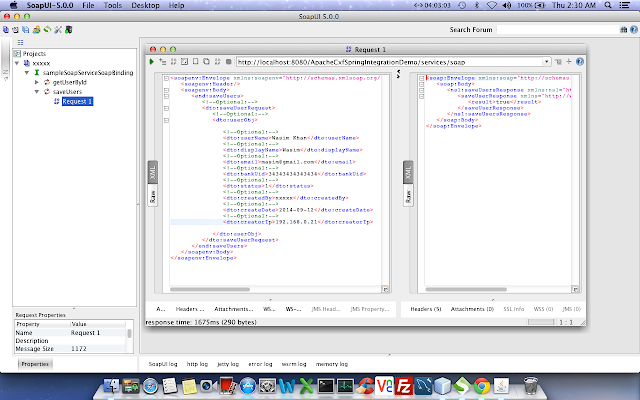Select Projects root in navigator
The image size is (640, 400).
[x=34, y=54]
